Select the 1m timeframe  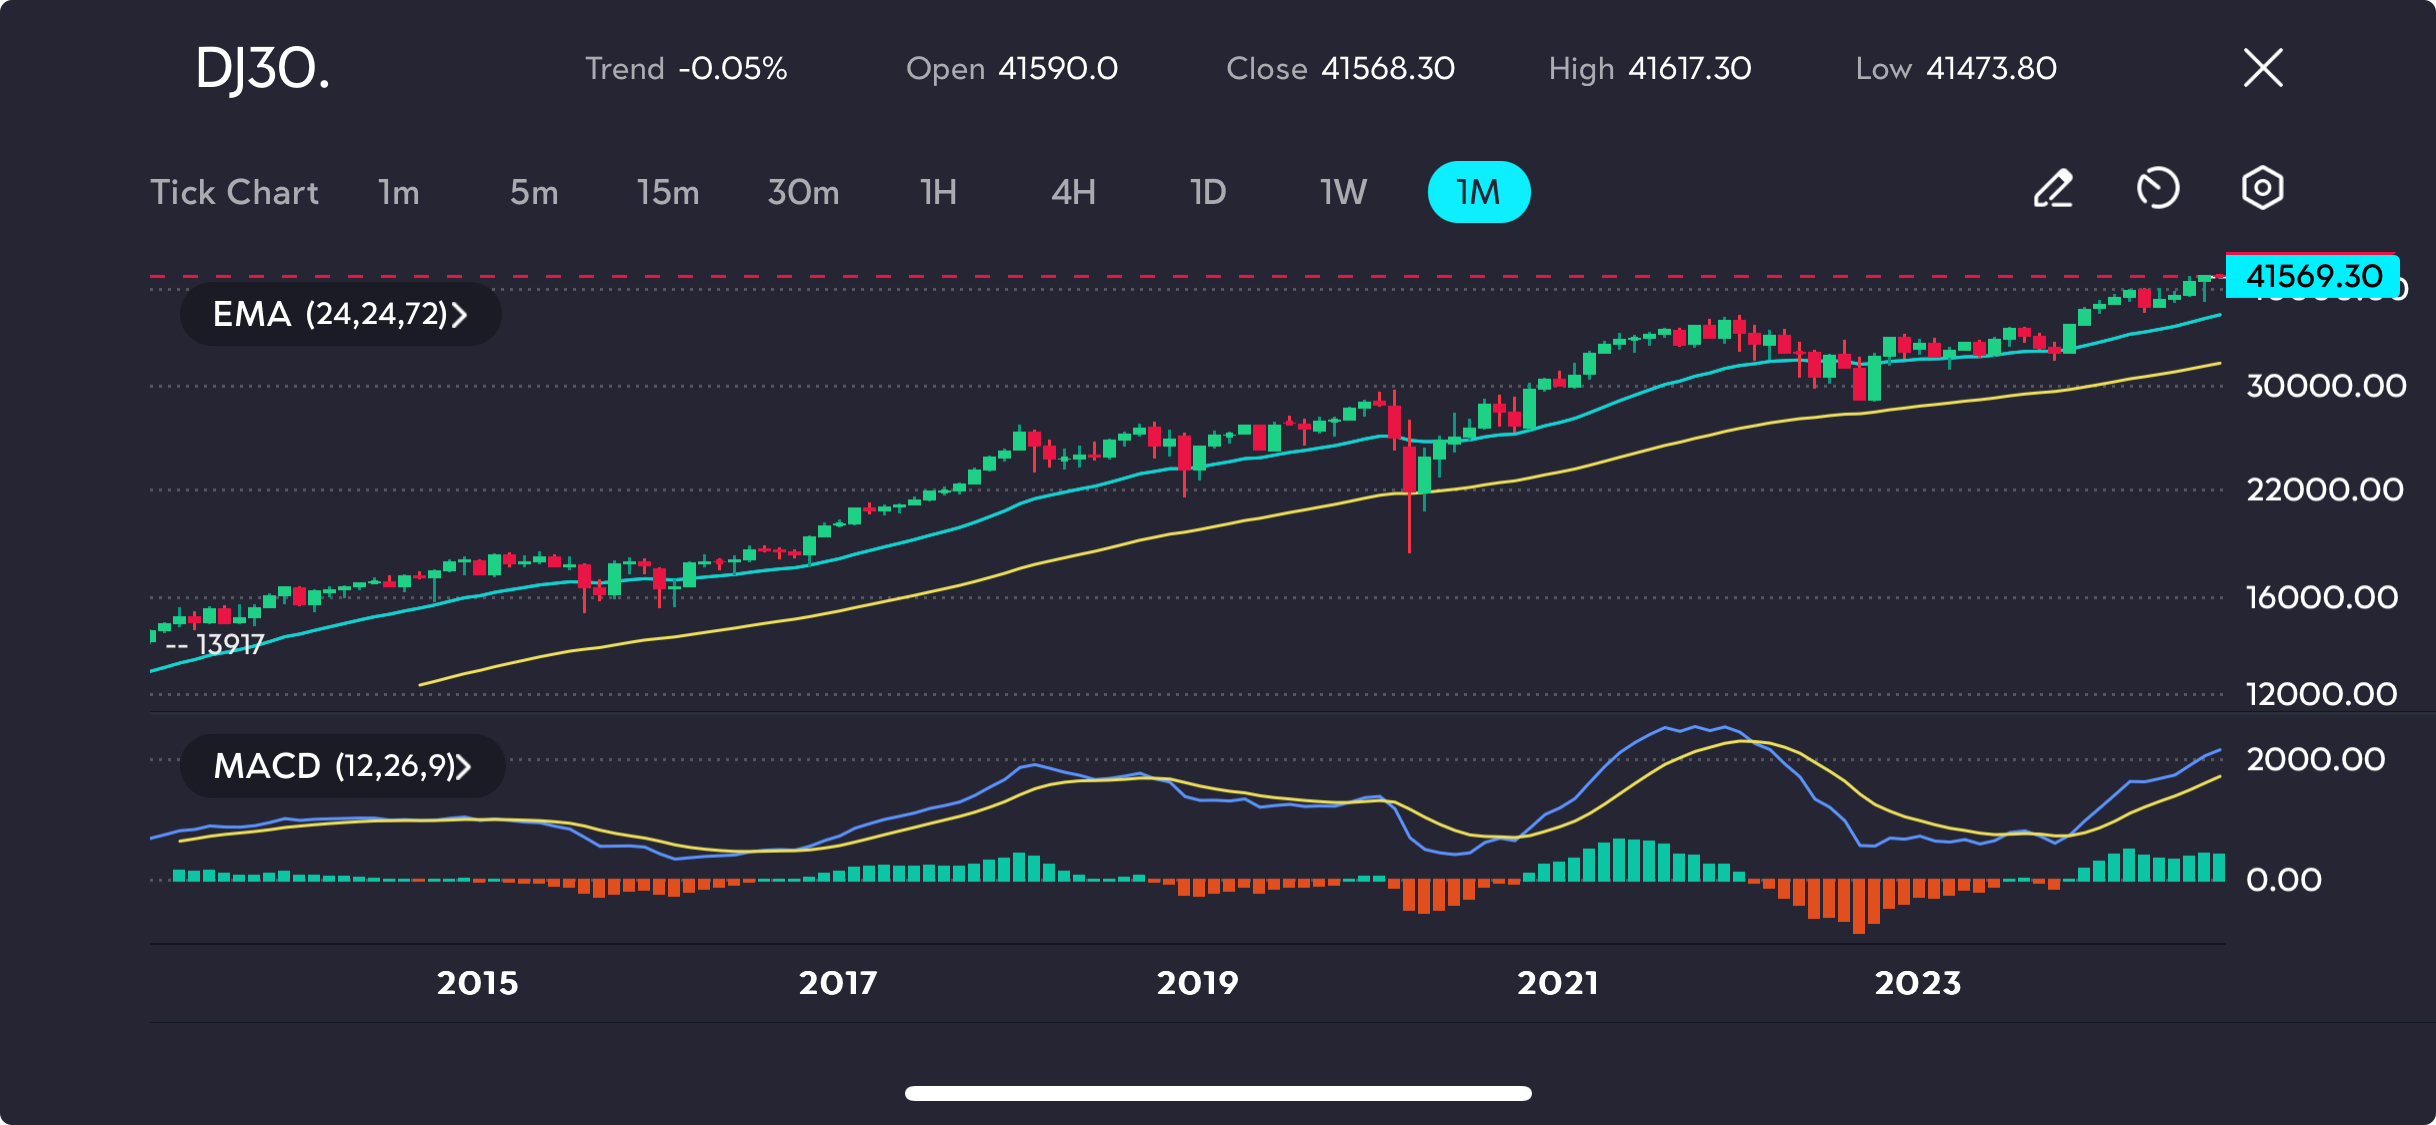399,192
